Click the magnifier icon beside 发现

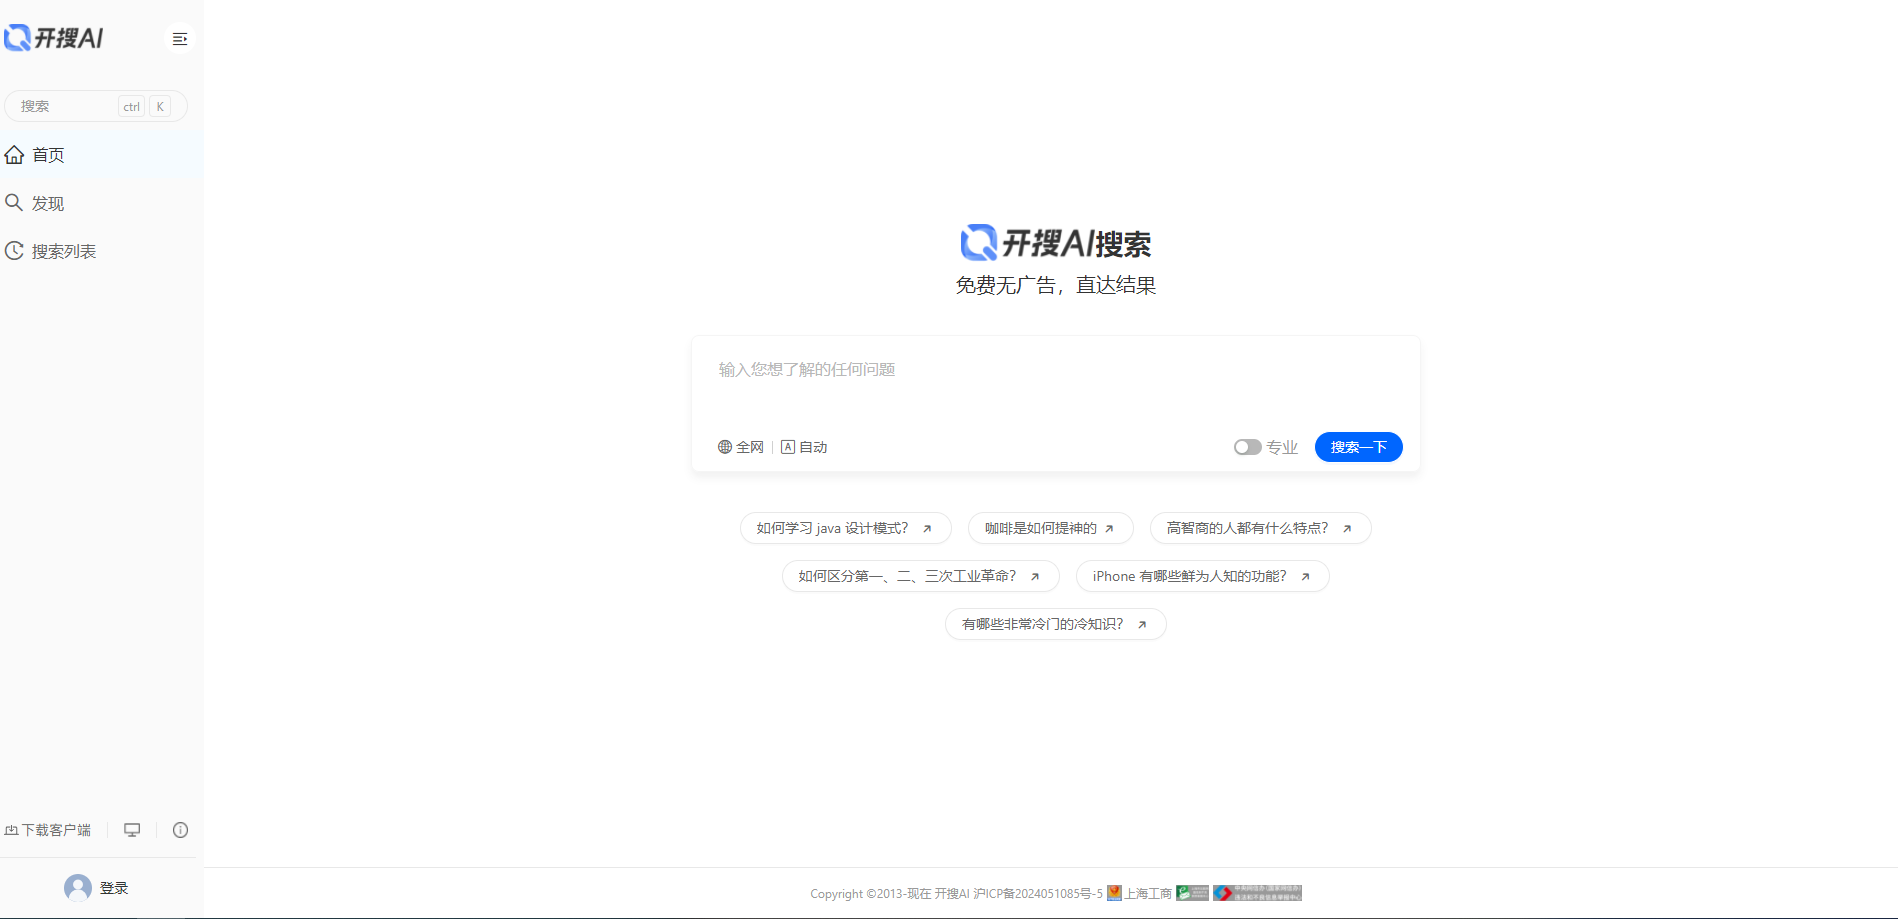(14, 203)
